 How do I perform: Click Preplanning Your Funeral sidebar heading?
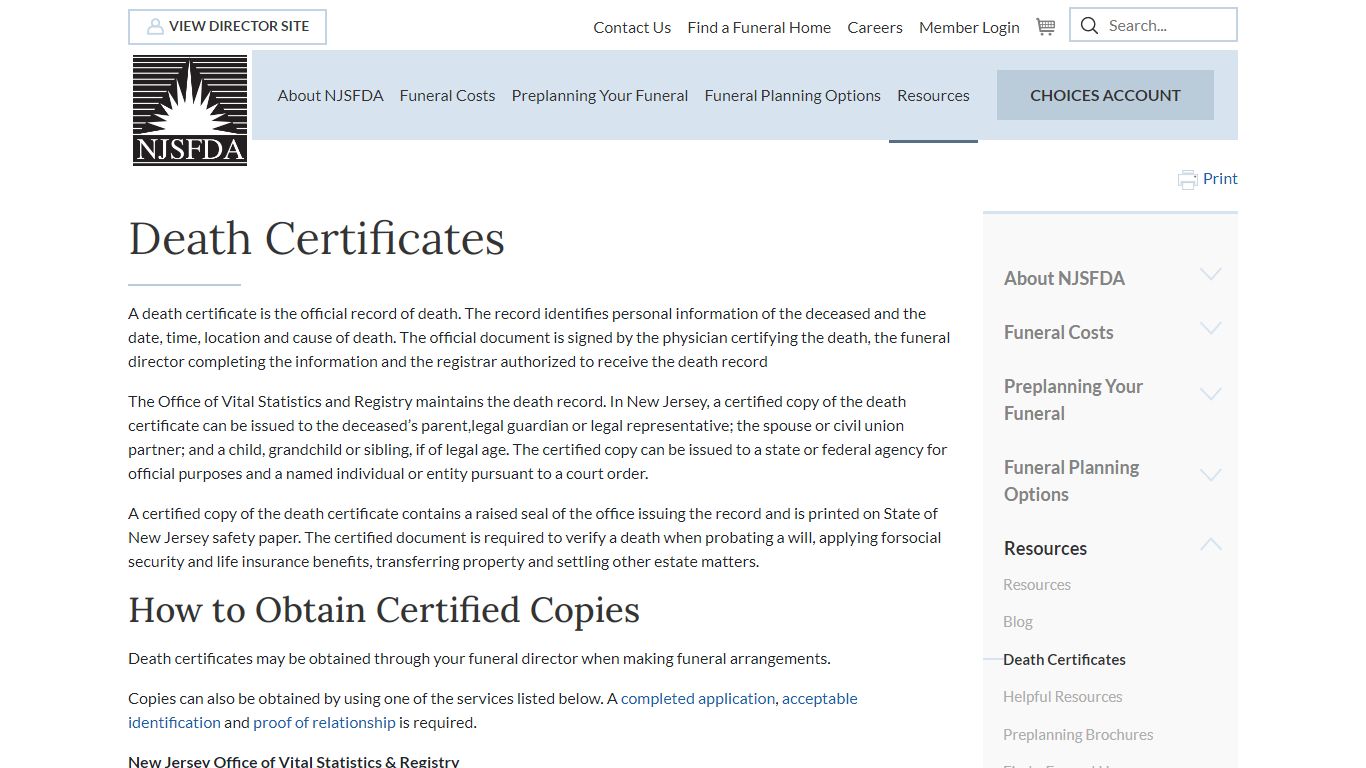coord(1073,399)
